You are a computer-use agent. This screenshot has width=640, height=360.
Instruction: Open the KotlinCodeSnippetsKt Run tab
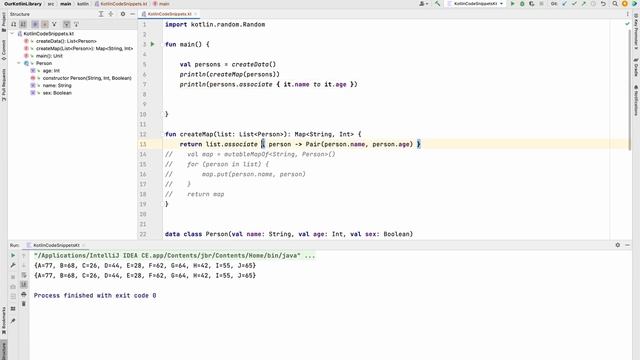point(56,245)
